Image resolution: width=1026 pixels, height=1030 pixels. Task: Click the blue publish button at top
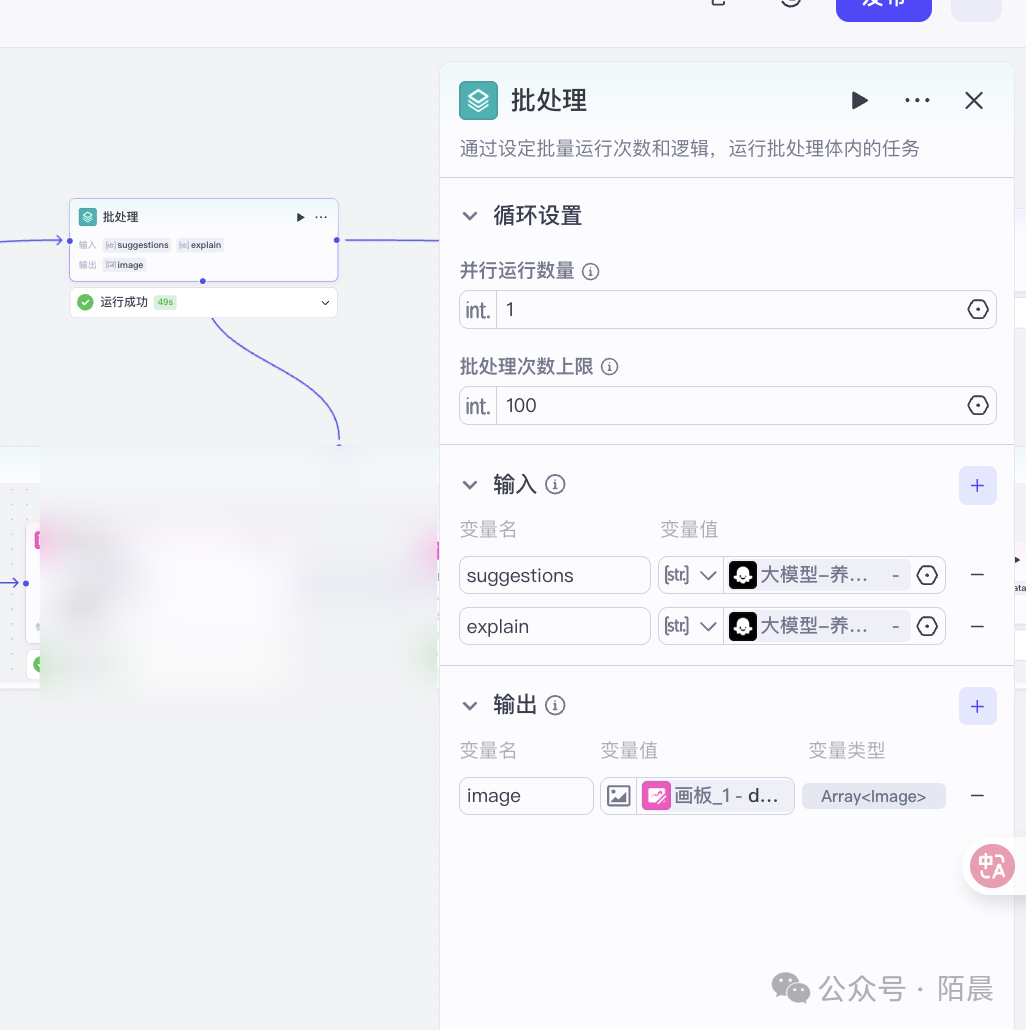point(883,7)
